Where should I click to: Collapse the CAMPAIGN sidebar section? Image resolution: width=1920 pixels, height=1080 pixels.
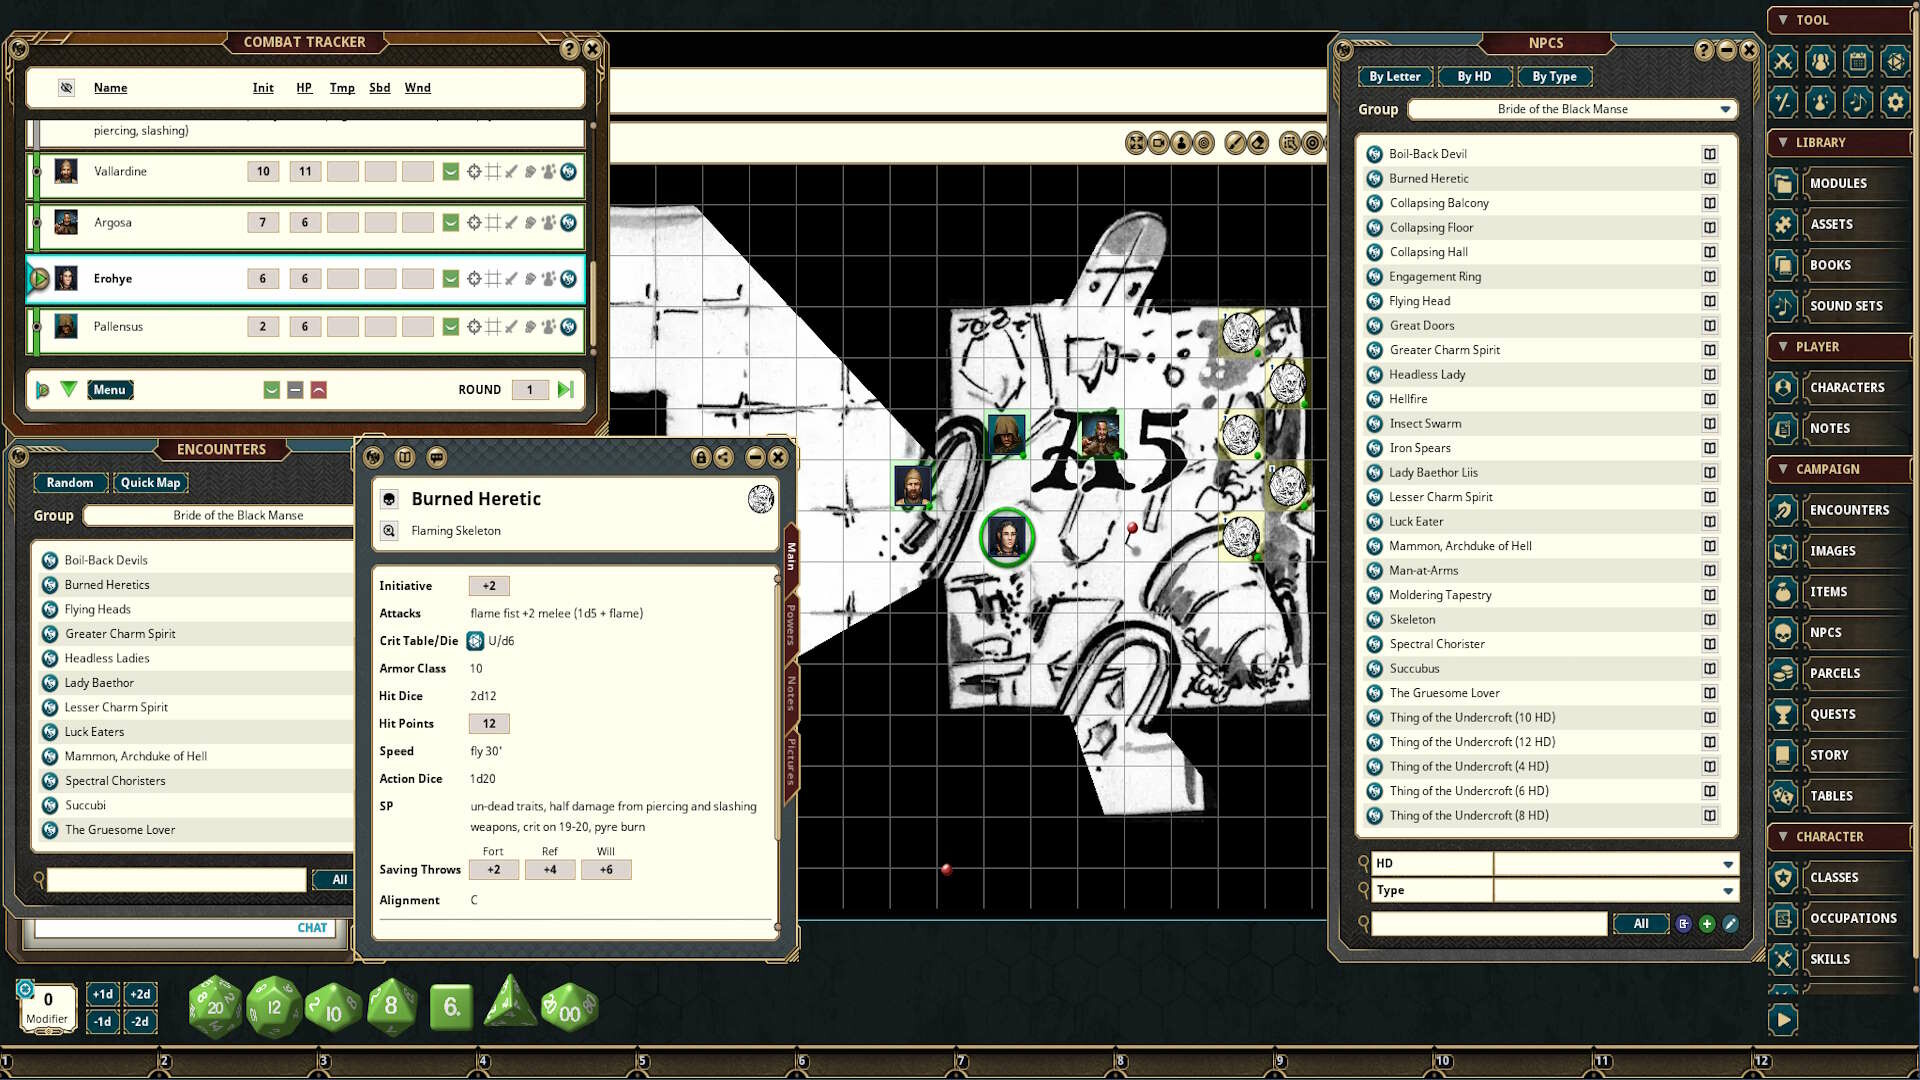point(1783,469)
